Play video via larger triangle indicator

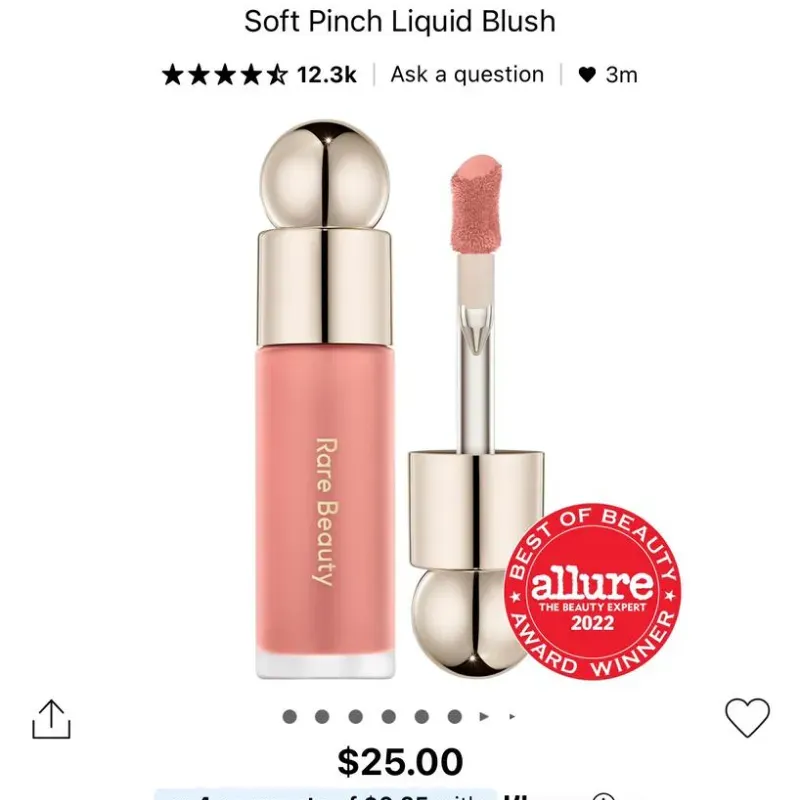[x=484, y=716]
